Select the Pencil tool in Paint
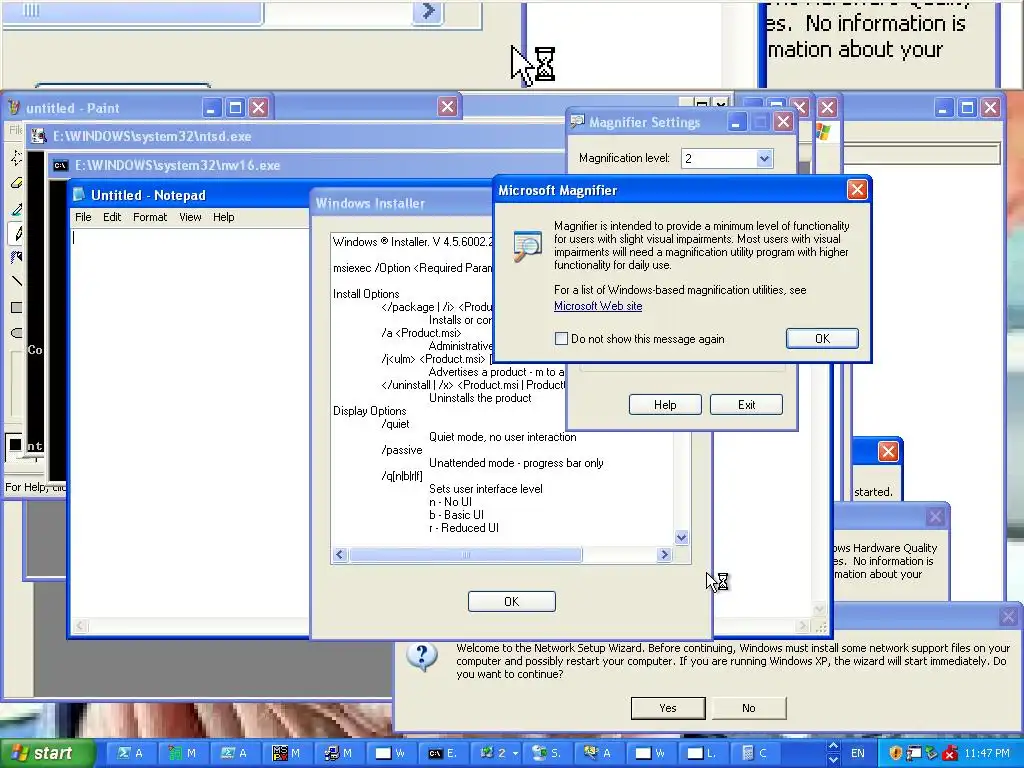This screenshot has height=768, width=1024. tap(16, 233)
